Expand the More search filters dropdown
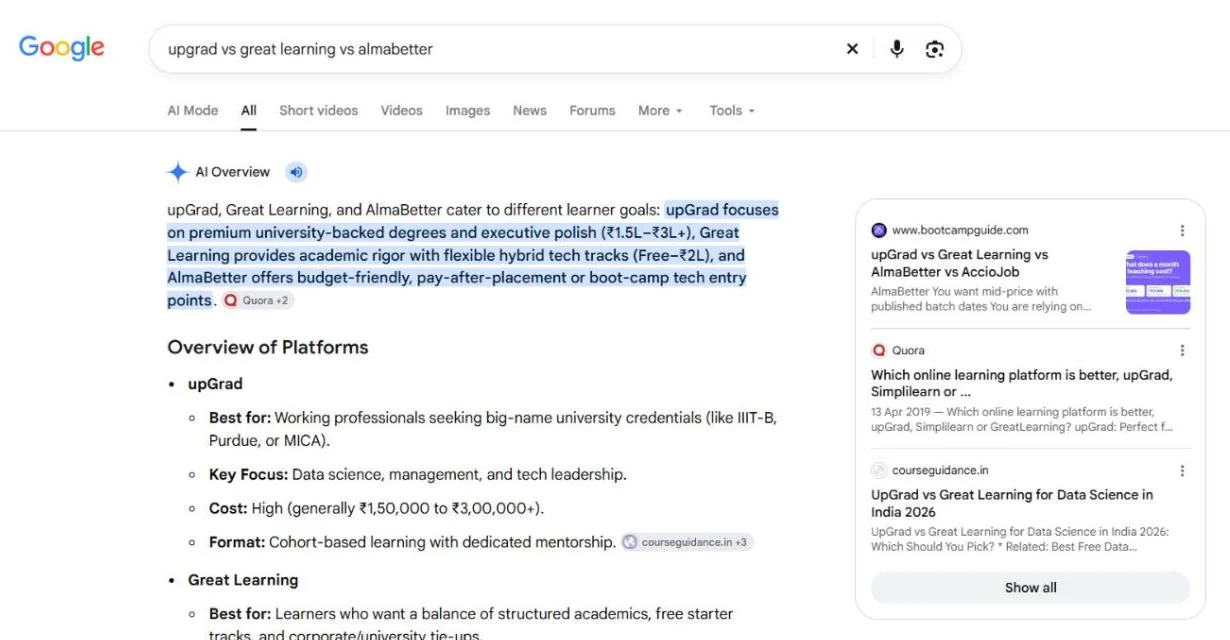Screen dimensions: 1230x640 tap(660, 111)
